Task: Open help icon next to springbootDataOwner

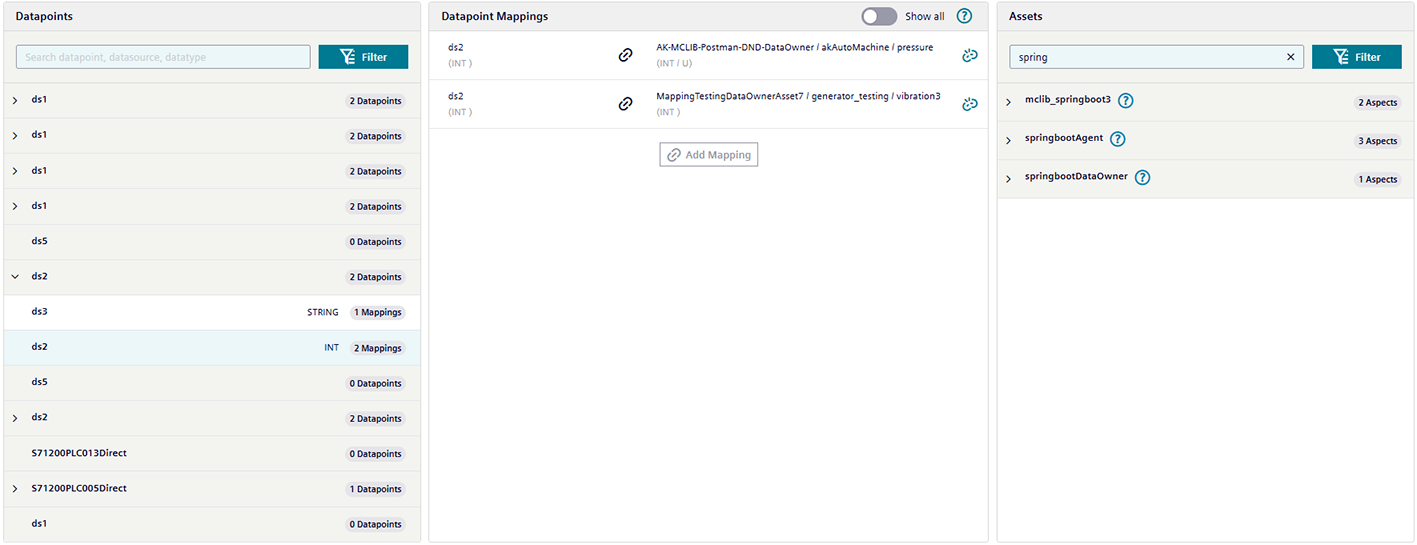Action: [1142, 177]
